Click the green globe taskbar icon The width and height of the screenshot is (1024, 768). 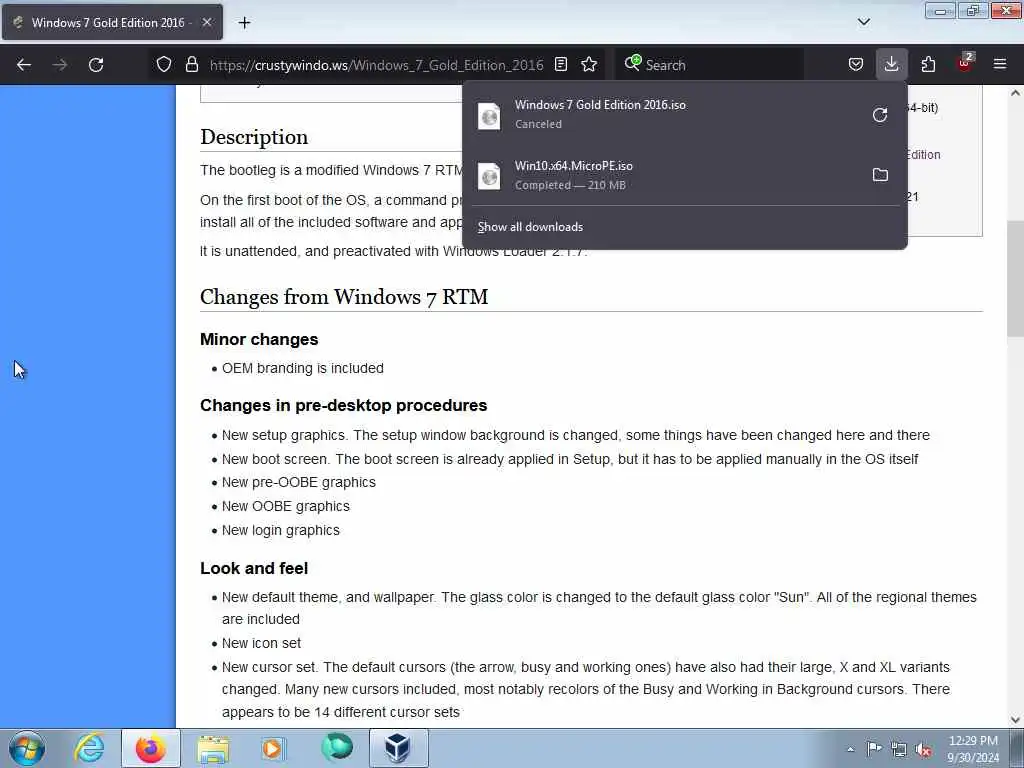click(x=336, y=747)
